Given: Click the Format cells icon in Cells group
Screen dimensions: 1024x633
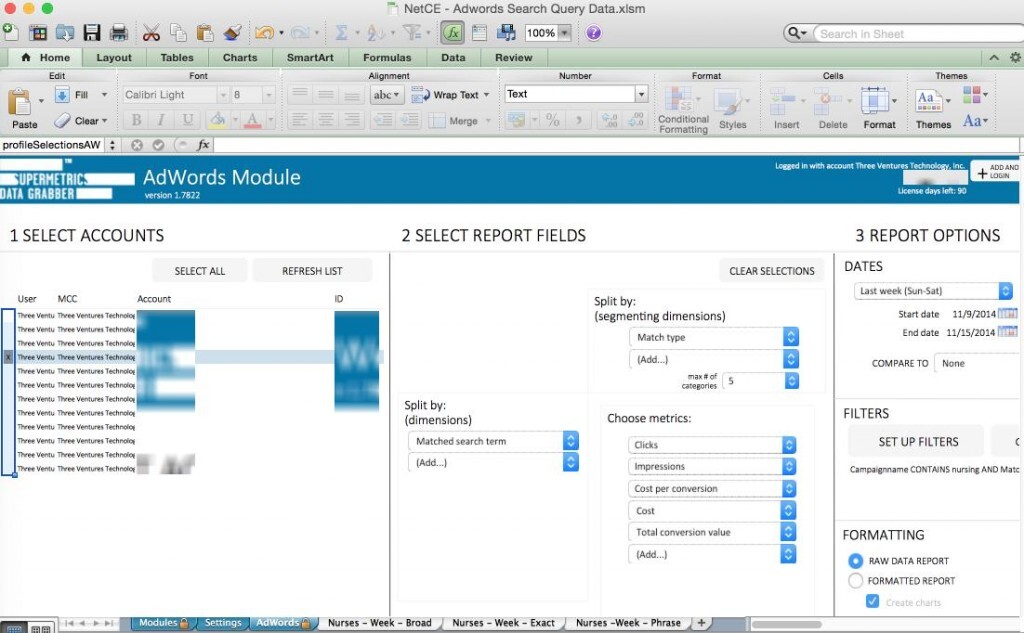Looking at the screenshot, I should pos(875,101).
